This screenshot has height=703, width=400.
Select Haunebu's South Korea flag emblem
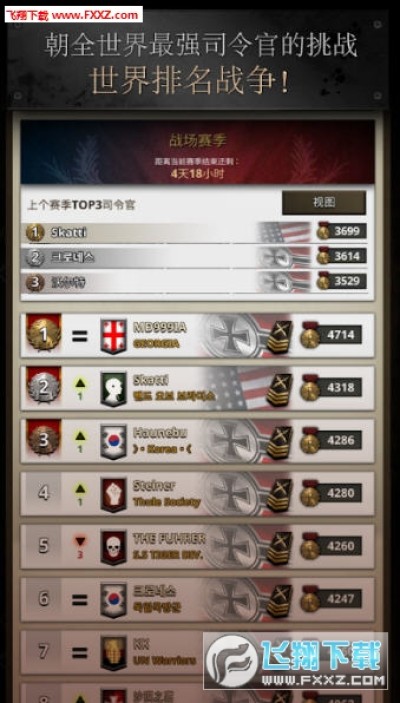click(x=113, y=442)
